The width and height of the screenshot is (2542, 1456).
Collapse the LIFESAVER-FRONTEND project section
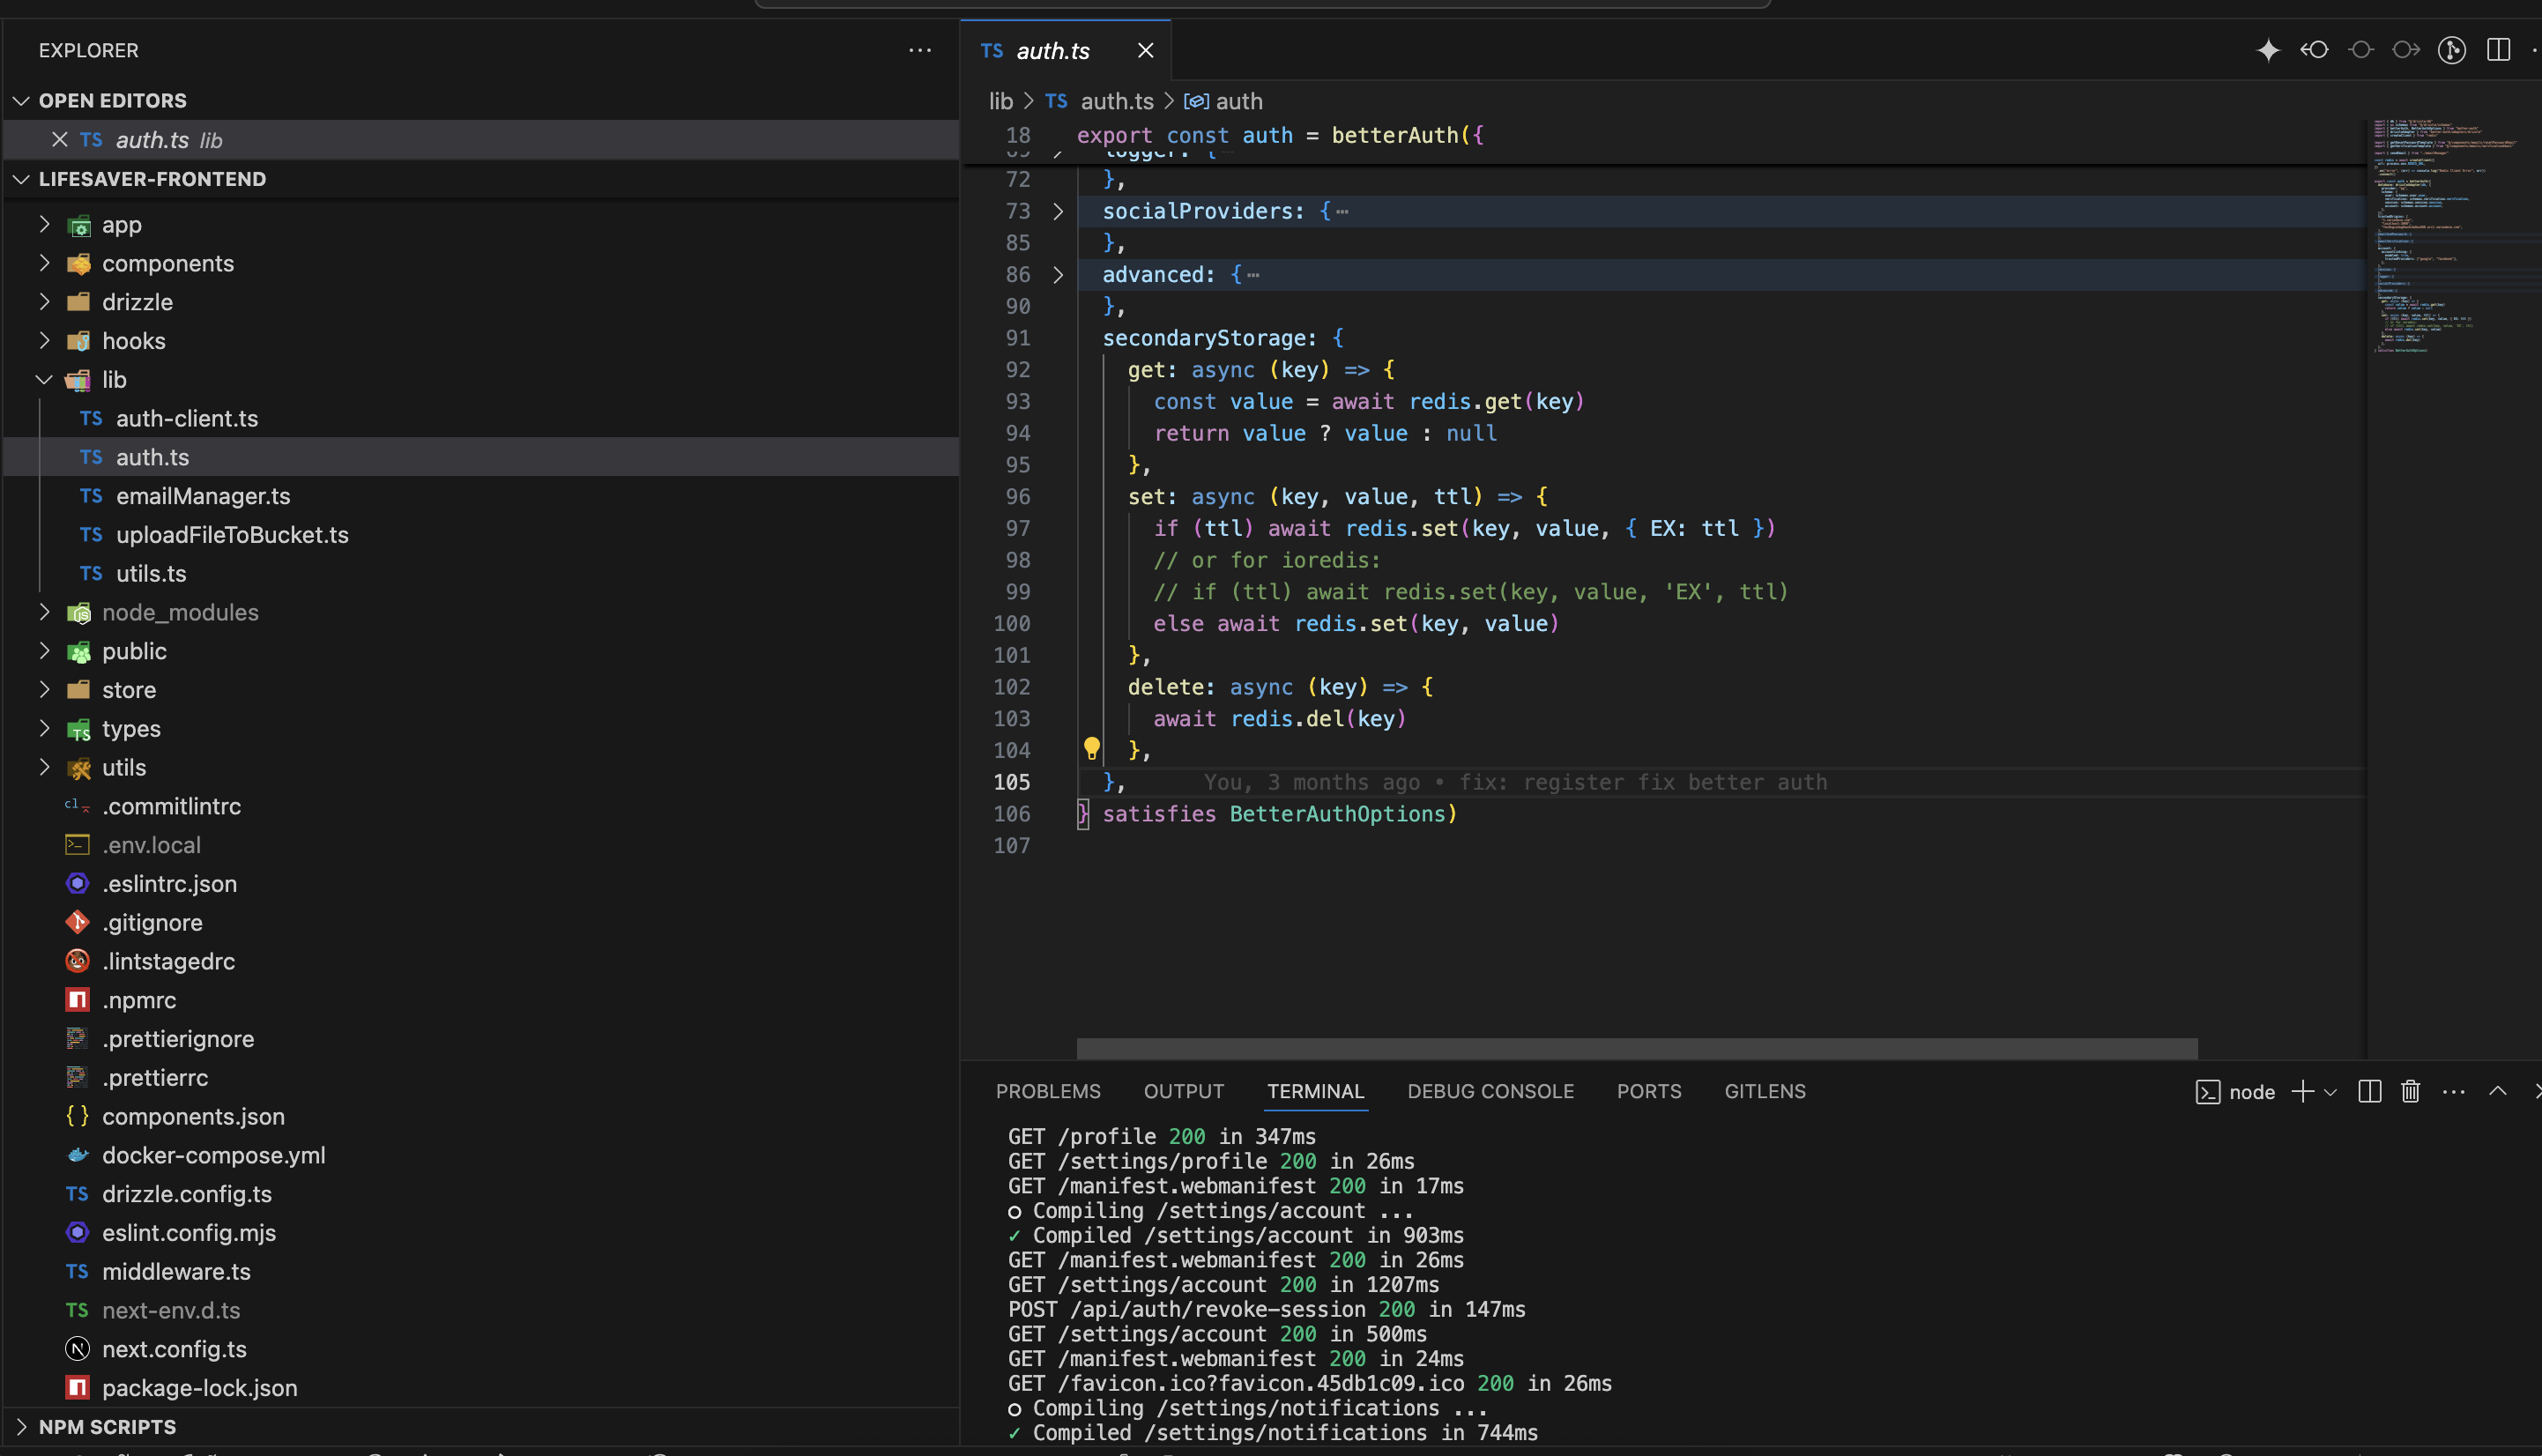[x=480, y=179]
